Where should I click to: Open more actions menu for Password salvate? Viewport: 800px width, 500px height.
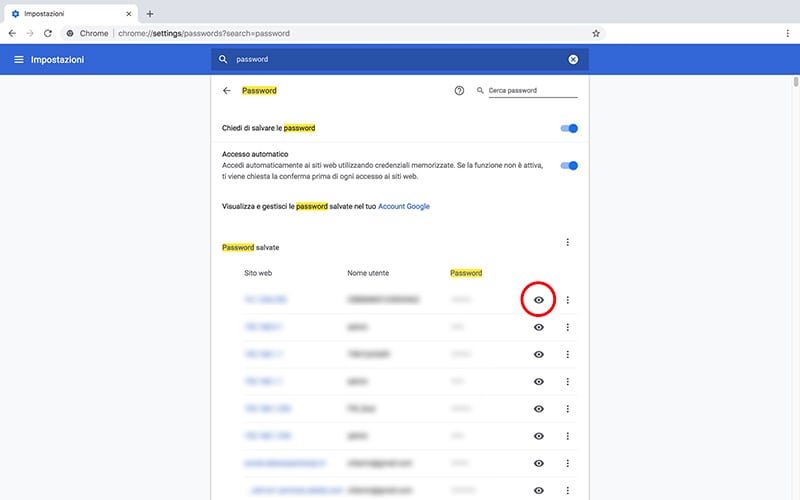[x=567, y=242]
